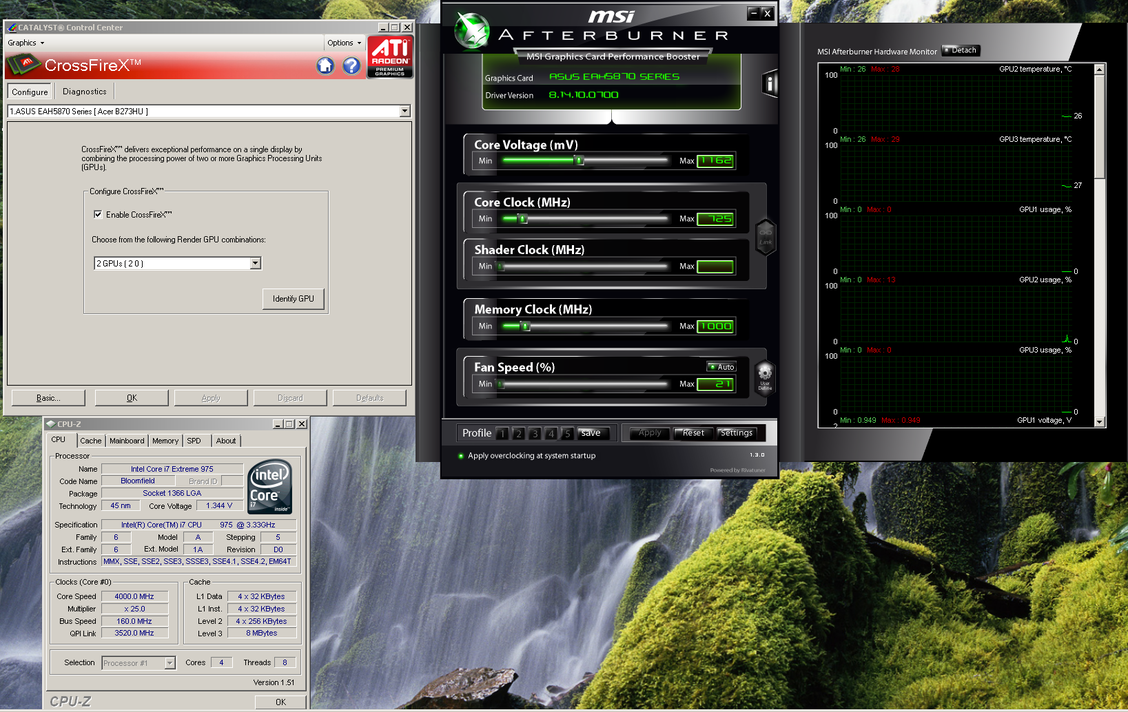This screenshot has width=1128, height=712.
Task: Click the Catalyst home icon
Action: click(325, 65)
